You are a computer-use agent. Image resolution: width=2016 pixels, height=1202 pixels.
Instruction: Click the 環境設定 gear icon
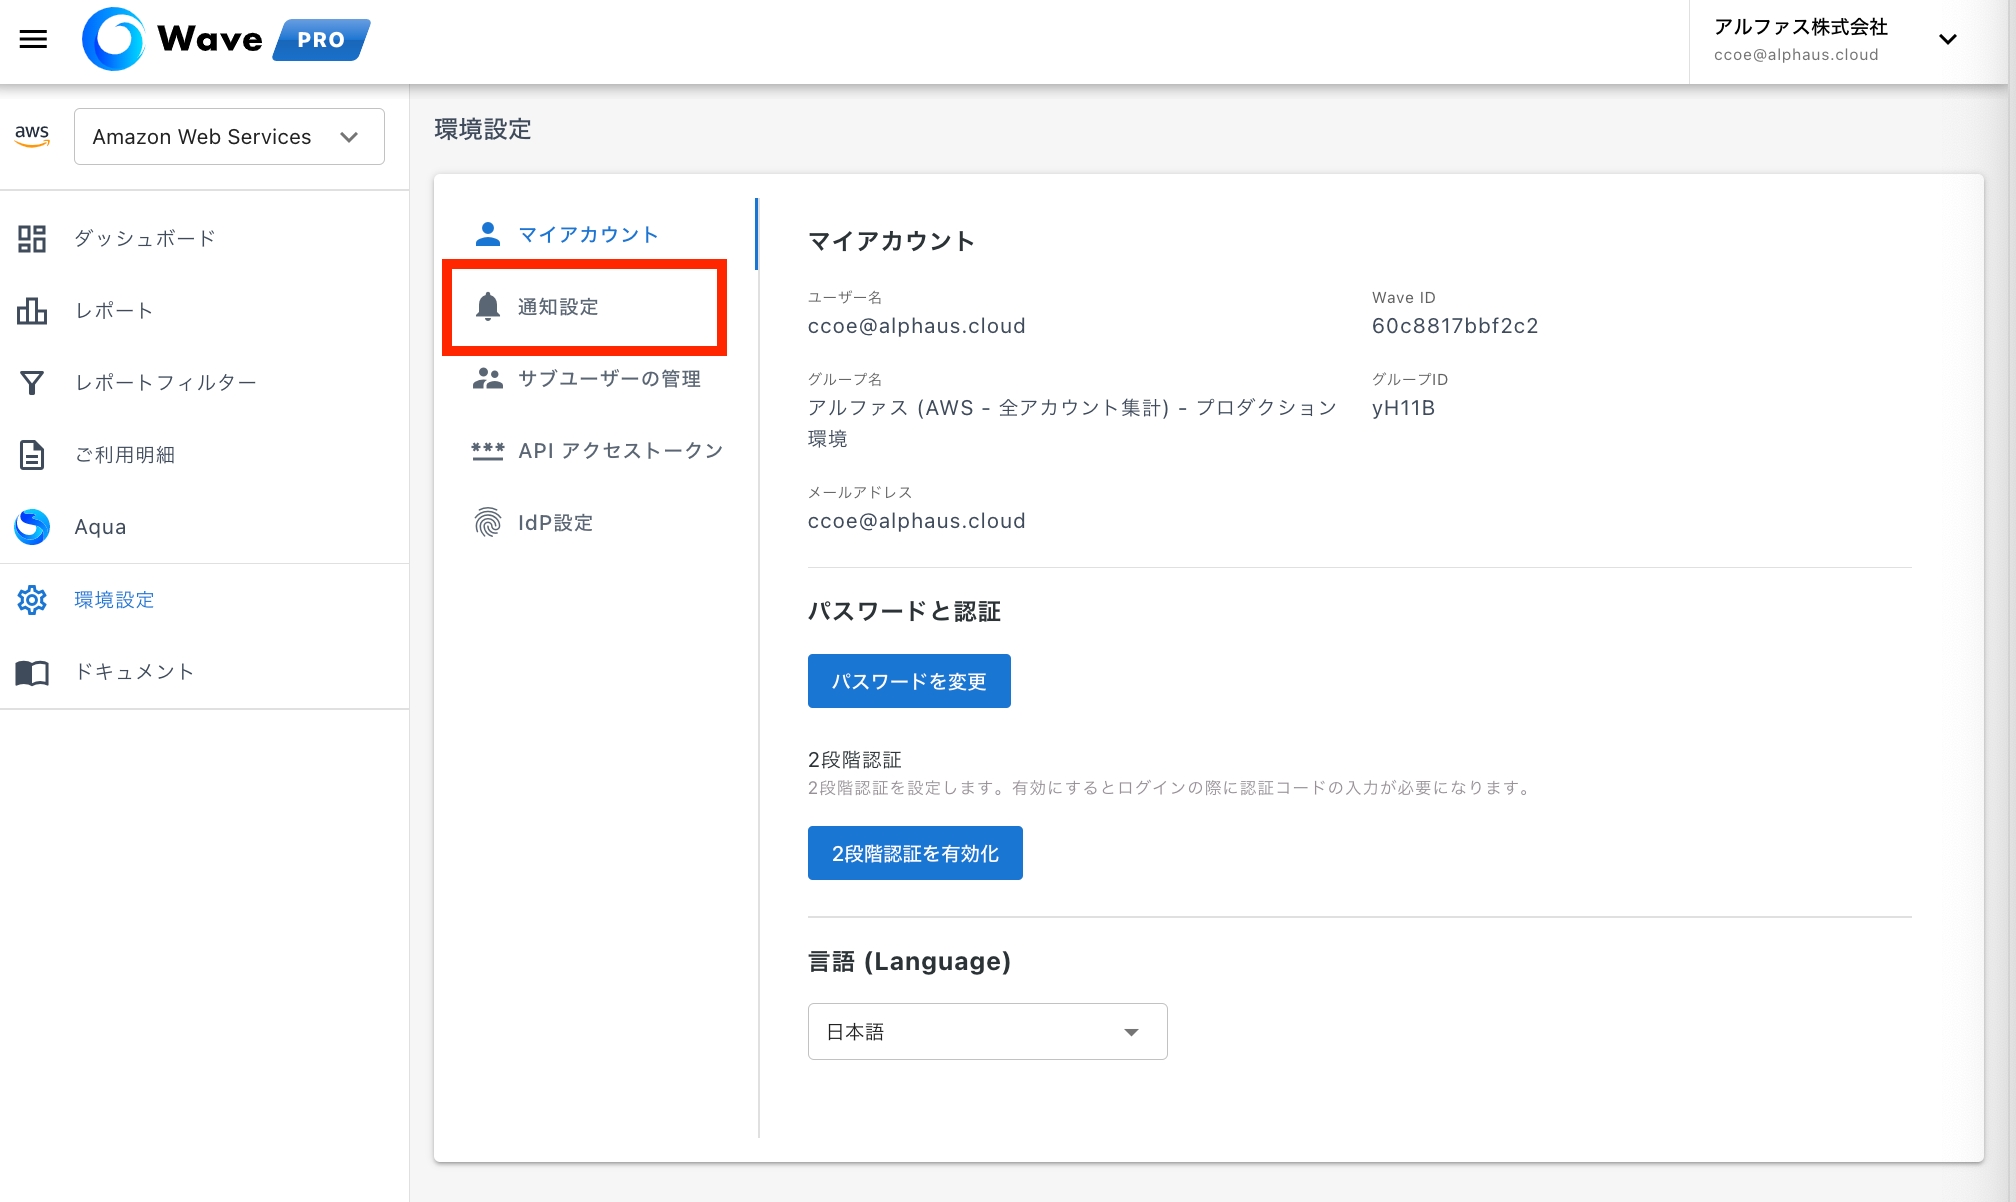(32, 600)
